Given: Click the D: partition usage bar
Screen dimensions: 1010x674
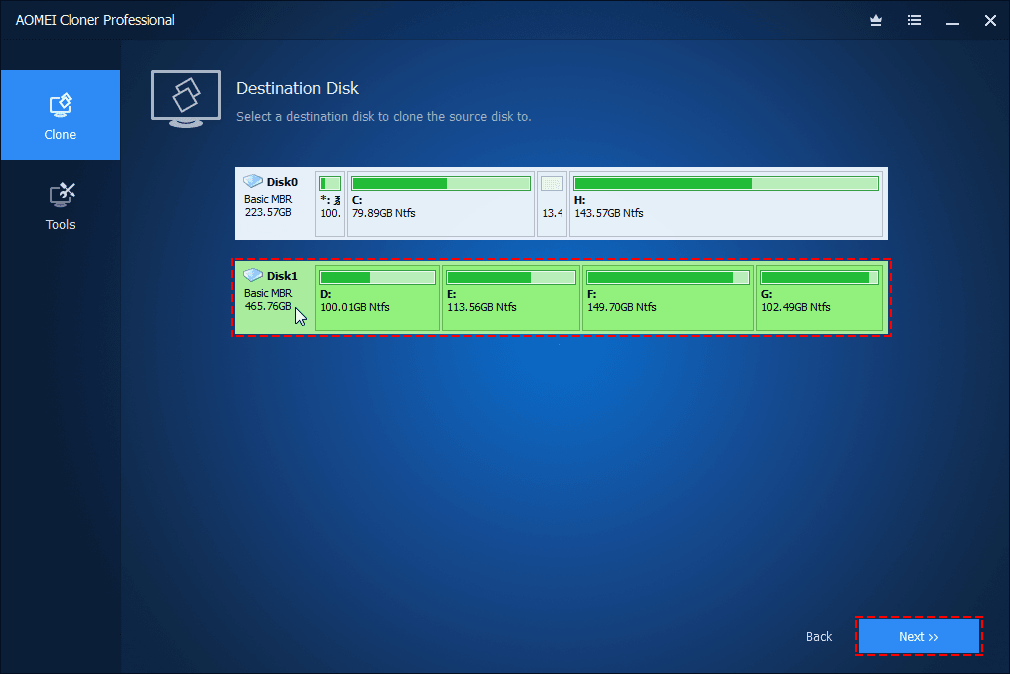Looking at the screenshot, I should coord(377,278).
